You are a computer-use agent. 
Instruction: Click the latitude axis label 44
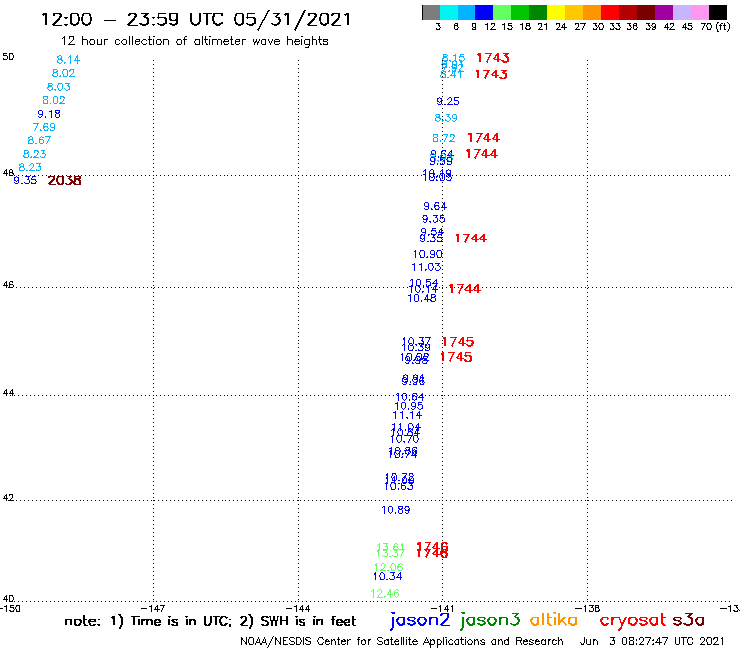[x=8, y=393]
